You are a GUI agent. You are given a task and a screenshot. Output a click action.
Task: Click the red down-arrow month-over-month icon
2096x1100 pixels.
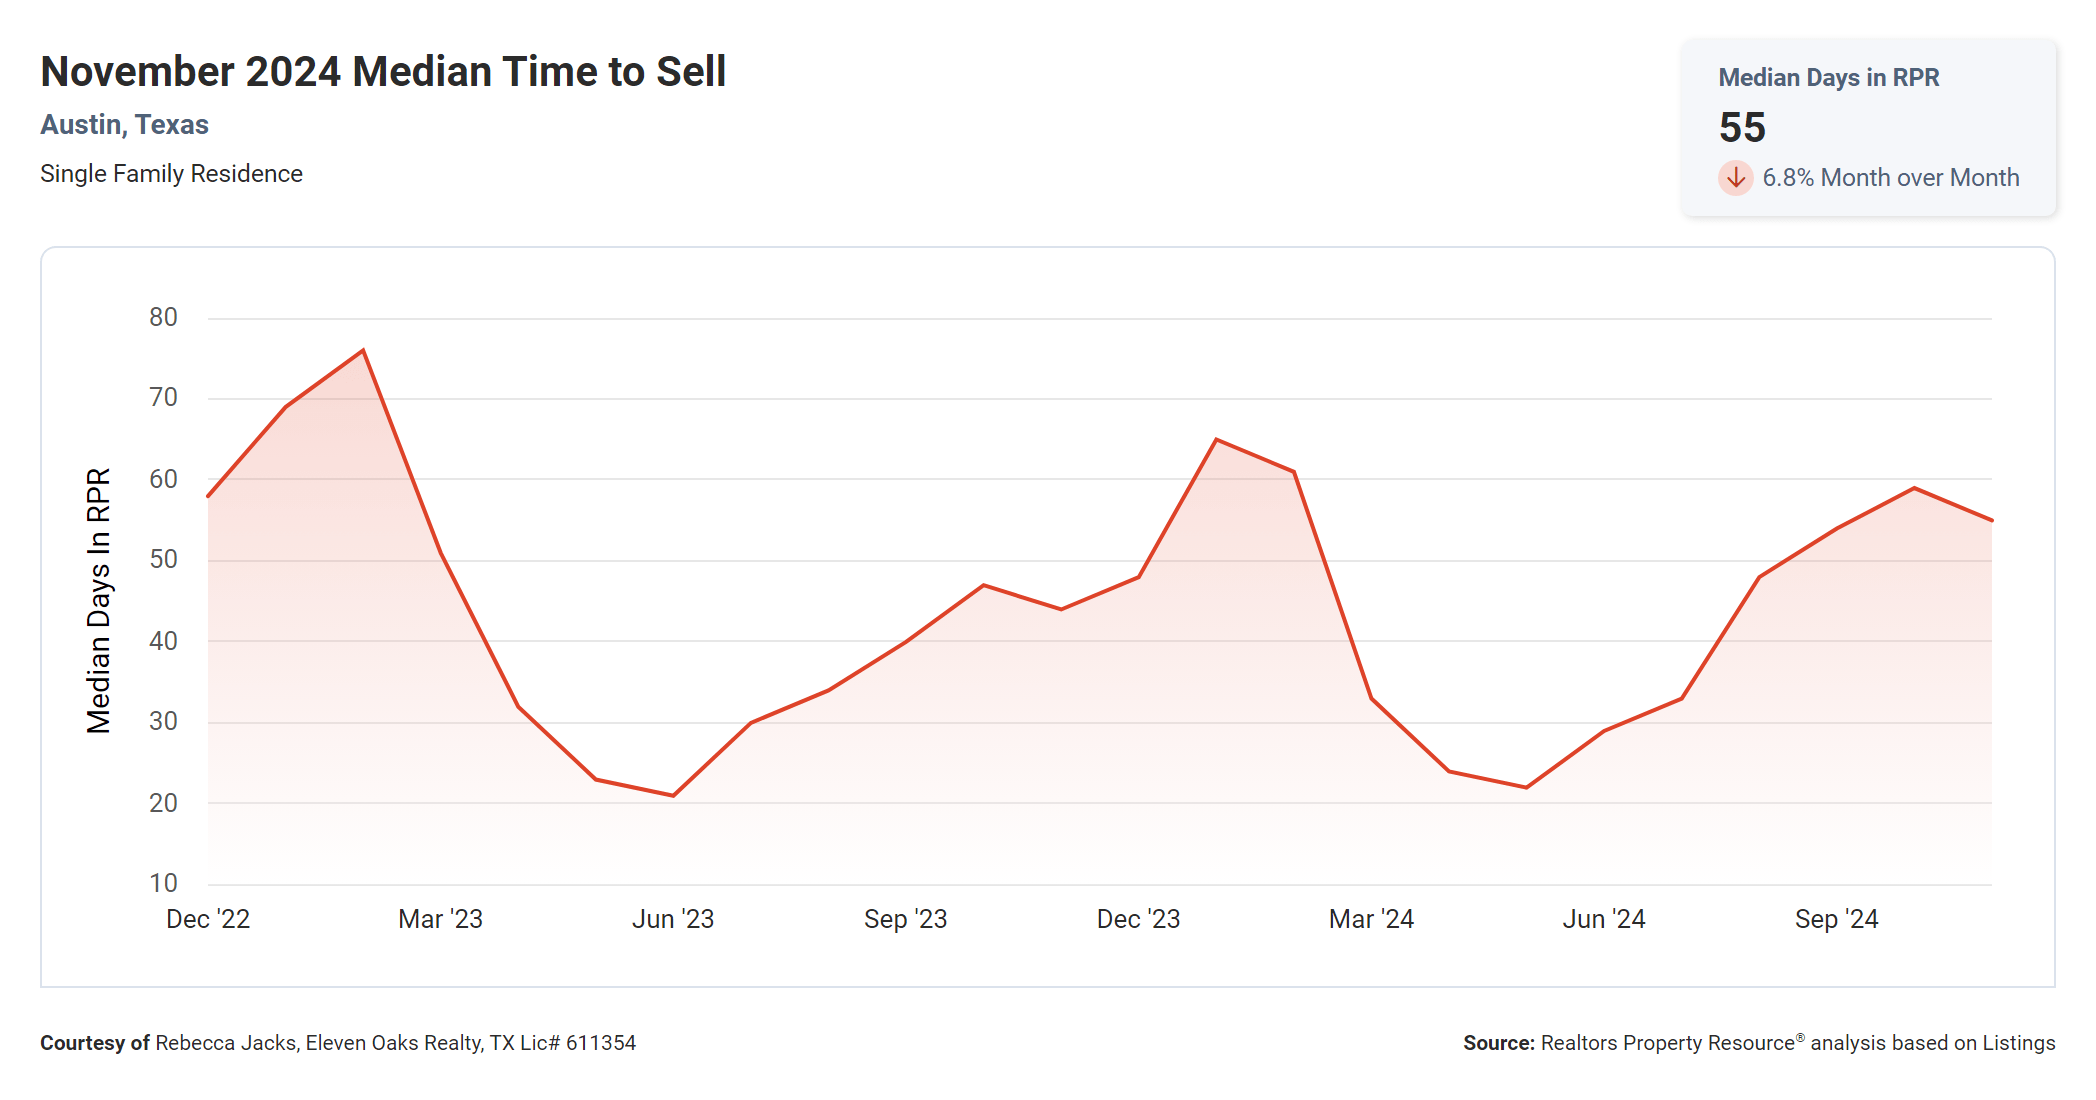point(1735,178)
